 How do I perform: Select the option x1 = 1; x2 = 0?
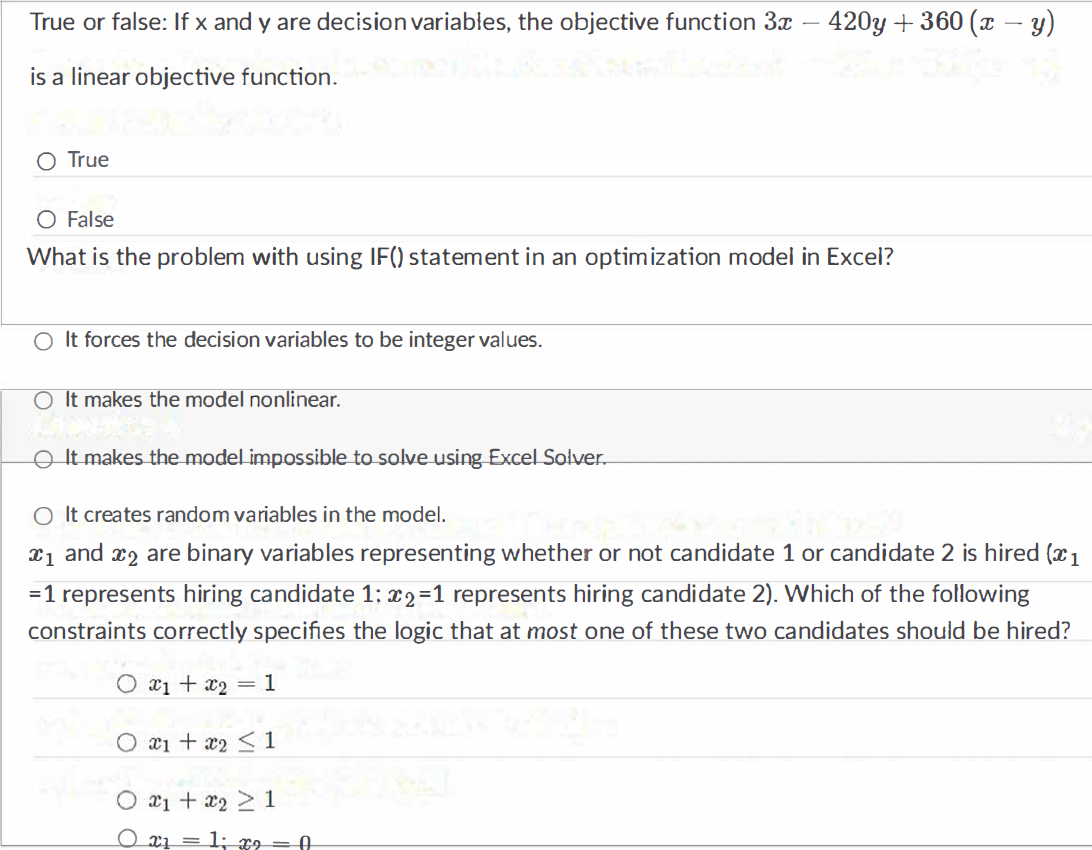[128, 838]
